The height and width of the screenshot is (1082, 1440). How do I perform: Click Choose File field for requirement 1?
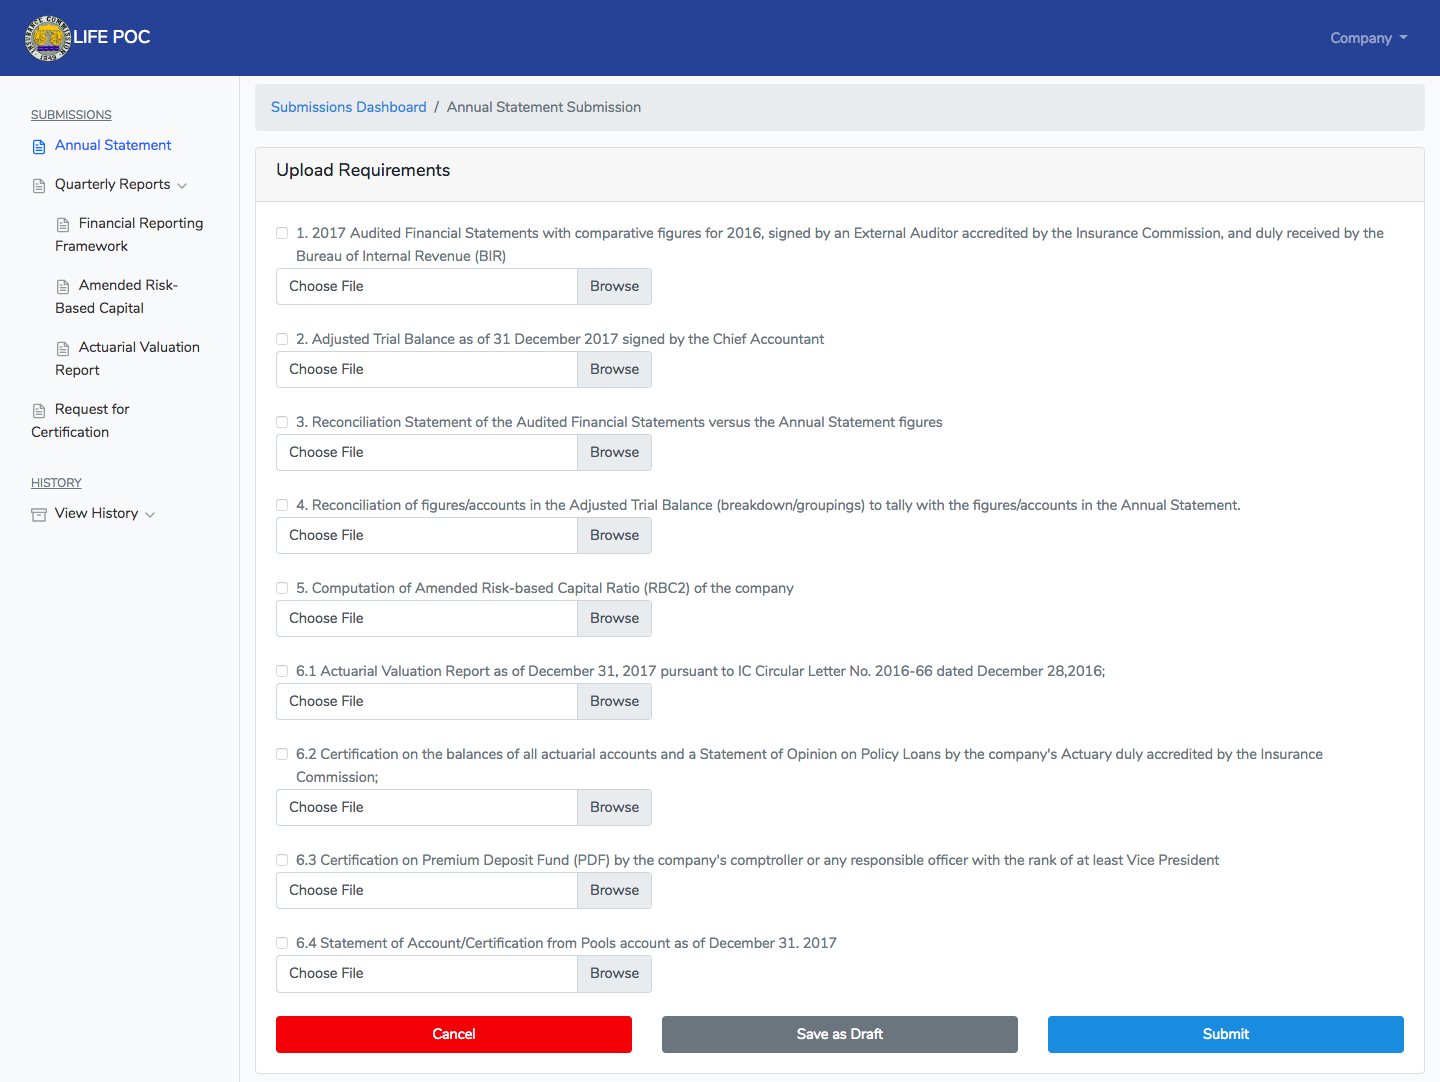click(427, 286)
